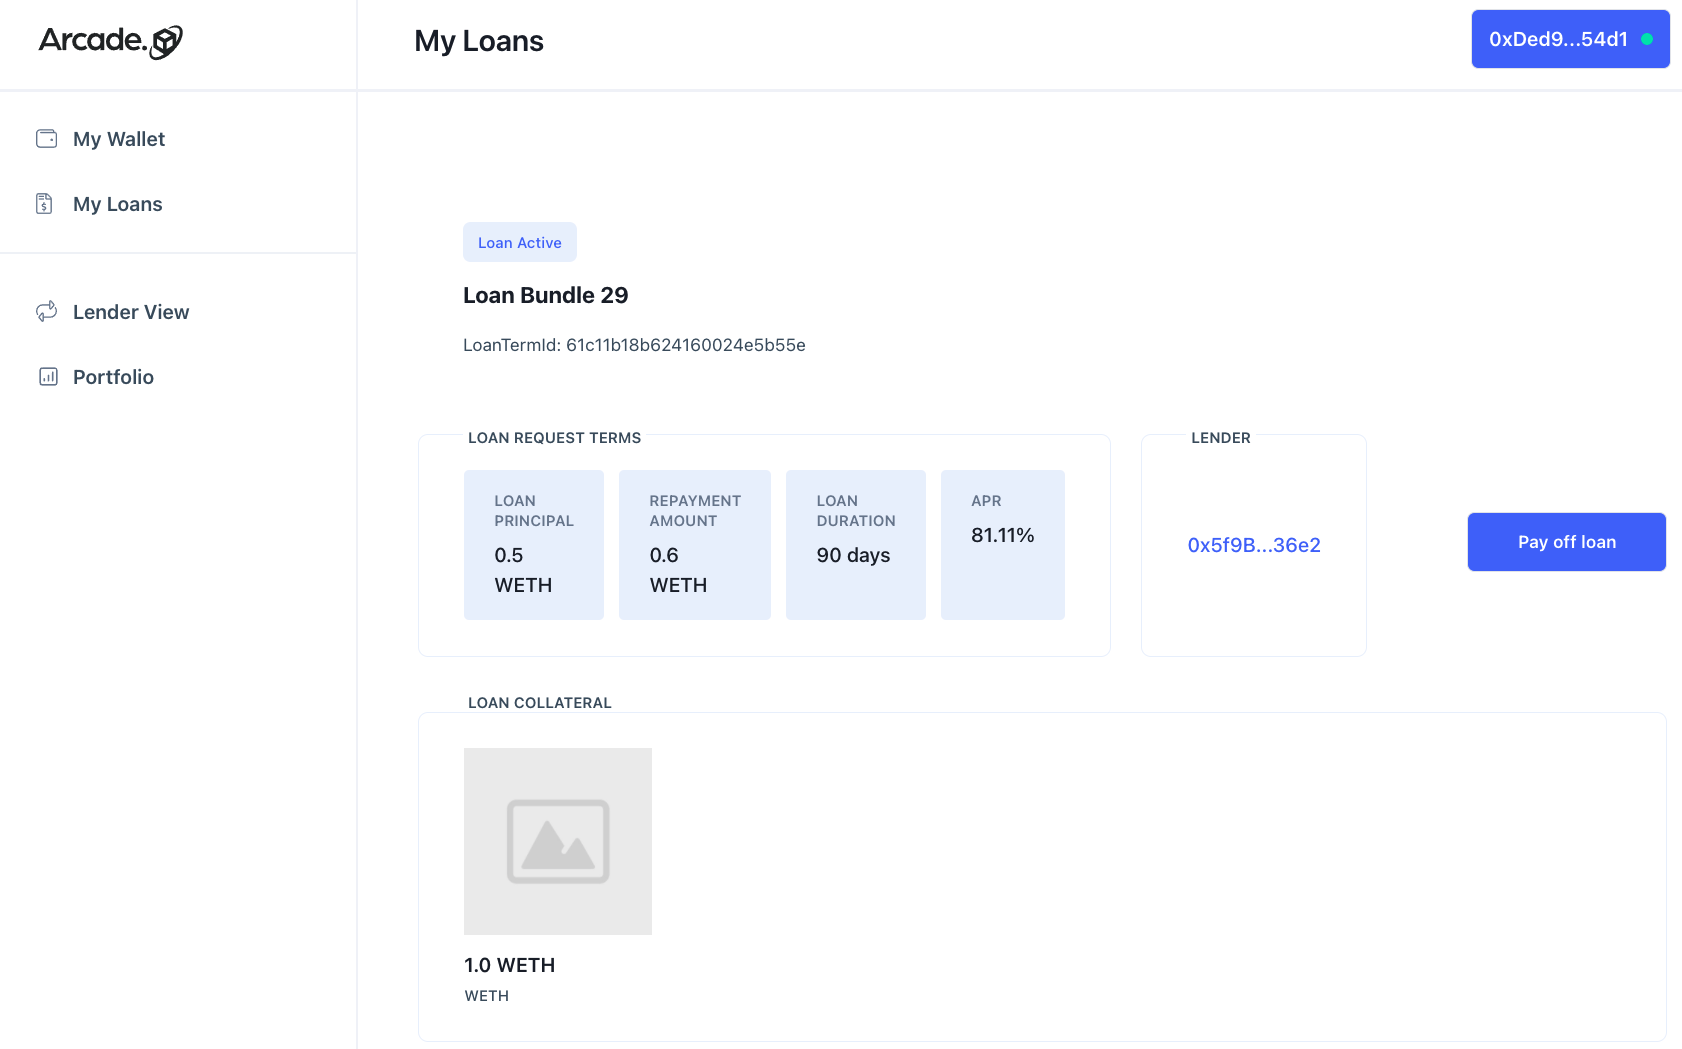Open the Portfolio page
The image size is (1682, 1049).
[113, 377]
